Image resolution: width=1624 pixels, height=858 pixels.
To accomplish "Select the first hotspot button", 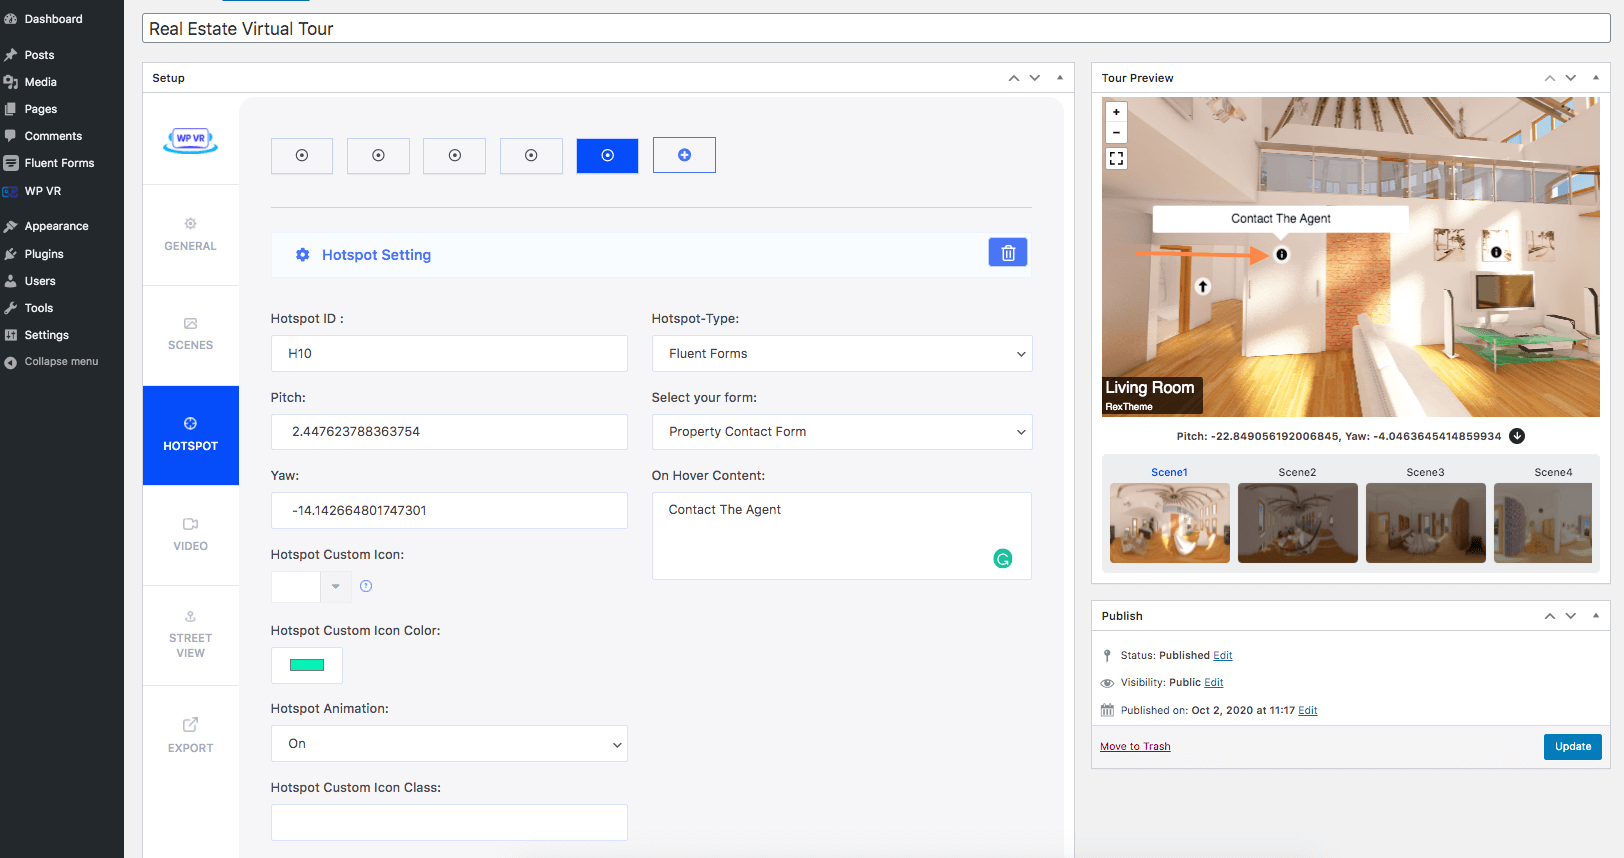I will 302,155.
